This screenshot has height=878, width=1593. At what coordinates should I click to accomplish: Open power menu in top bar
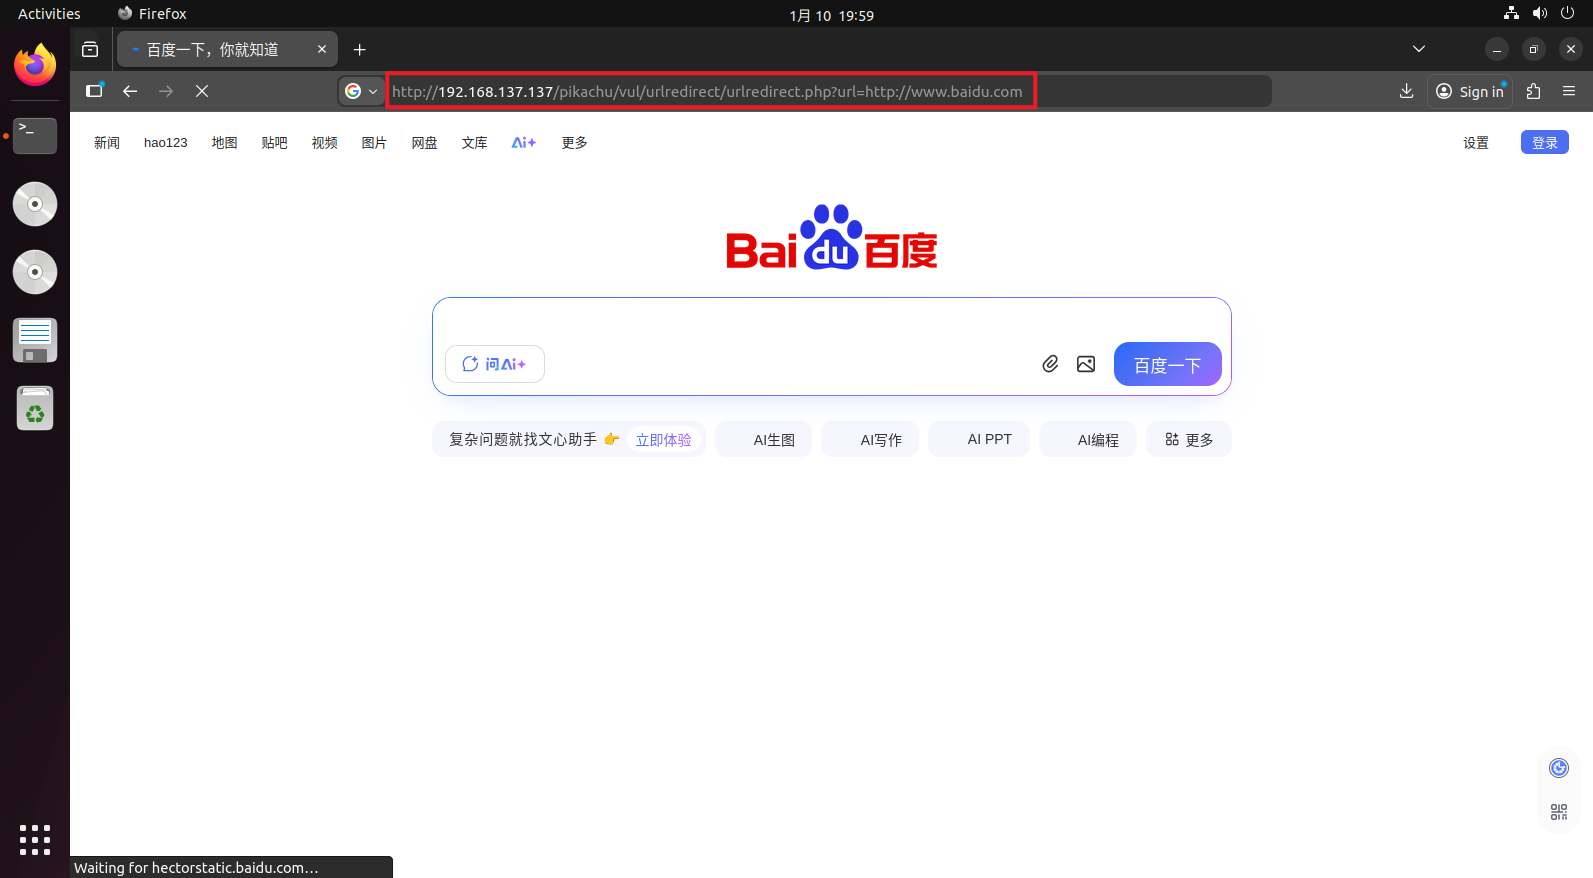pyautogui.click(x=1567, y=13)
